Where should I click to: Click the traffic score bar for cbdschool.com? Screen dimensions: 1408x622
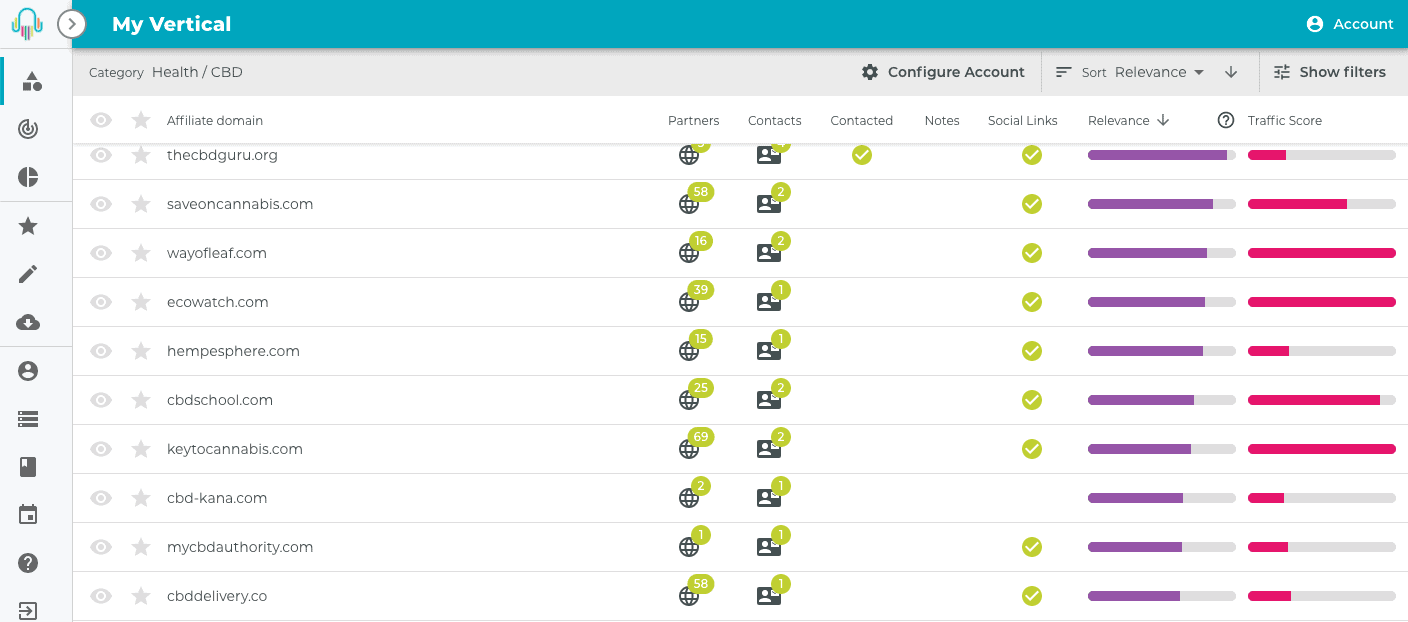(1322, 400)
